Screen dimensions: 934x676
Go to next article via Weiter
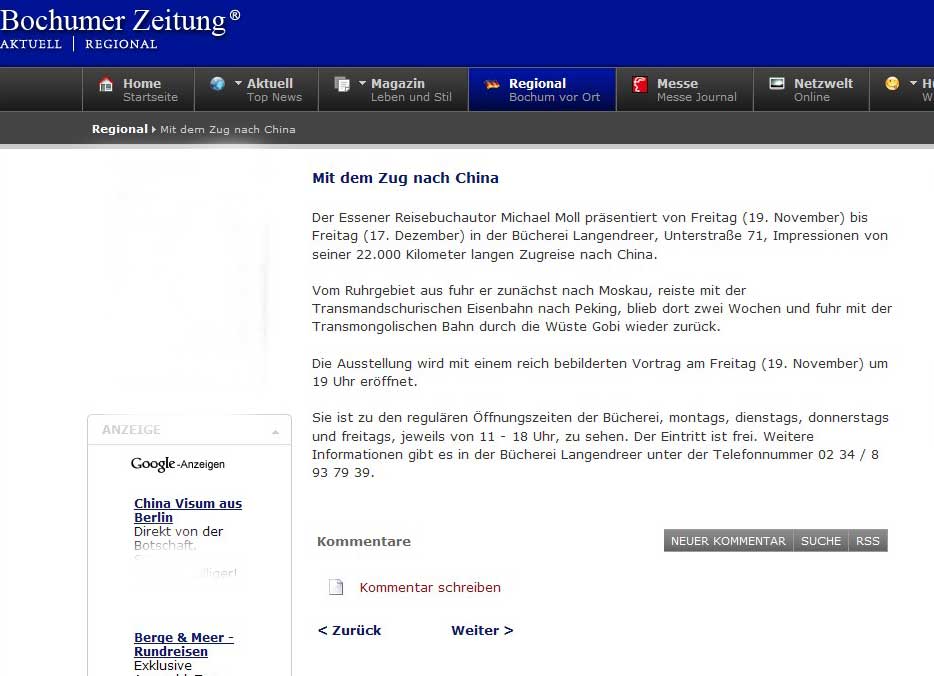coord(482,631)
